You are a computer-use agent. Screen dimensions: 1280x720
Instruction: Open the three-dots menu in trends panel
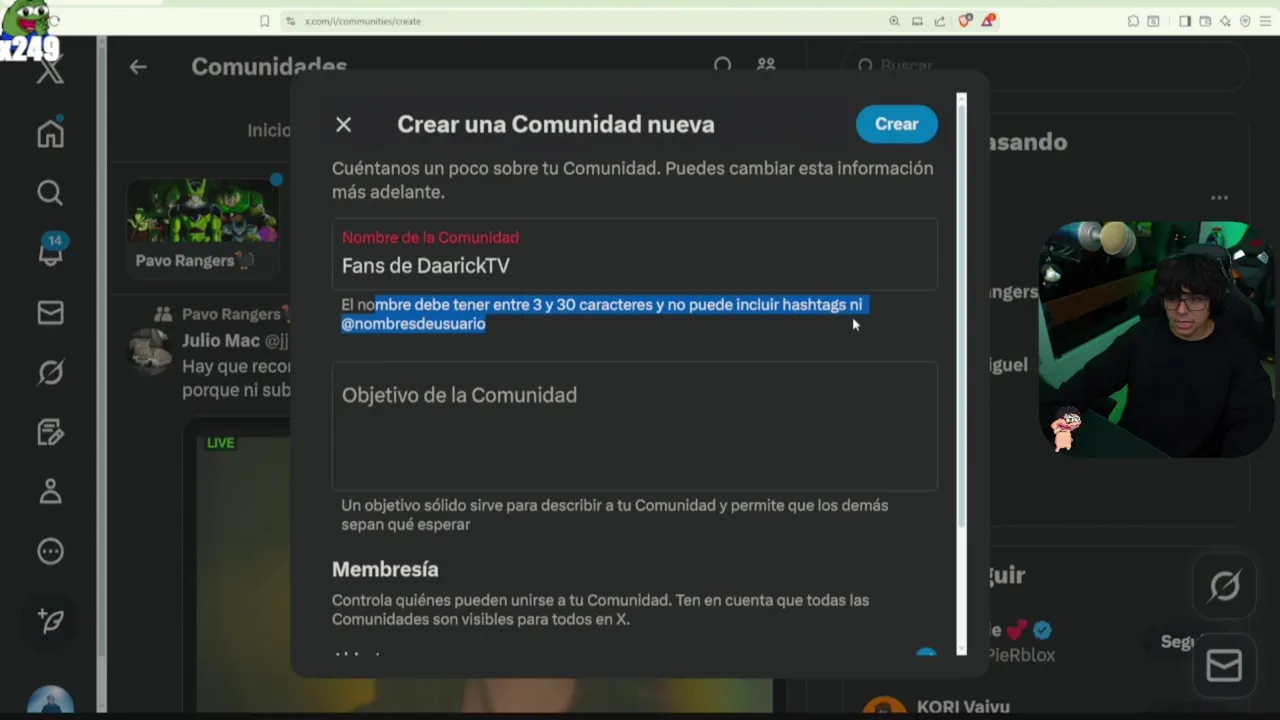[x=1219, y=198]
